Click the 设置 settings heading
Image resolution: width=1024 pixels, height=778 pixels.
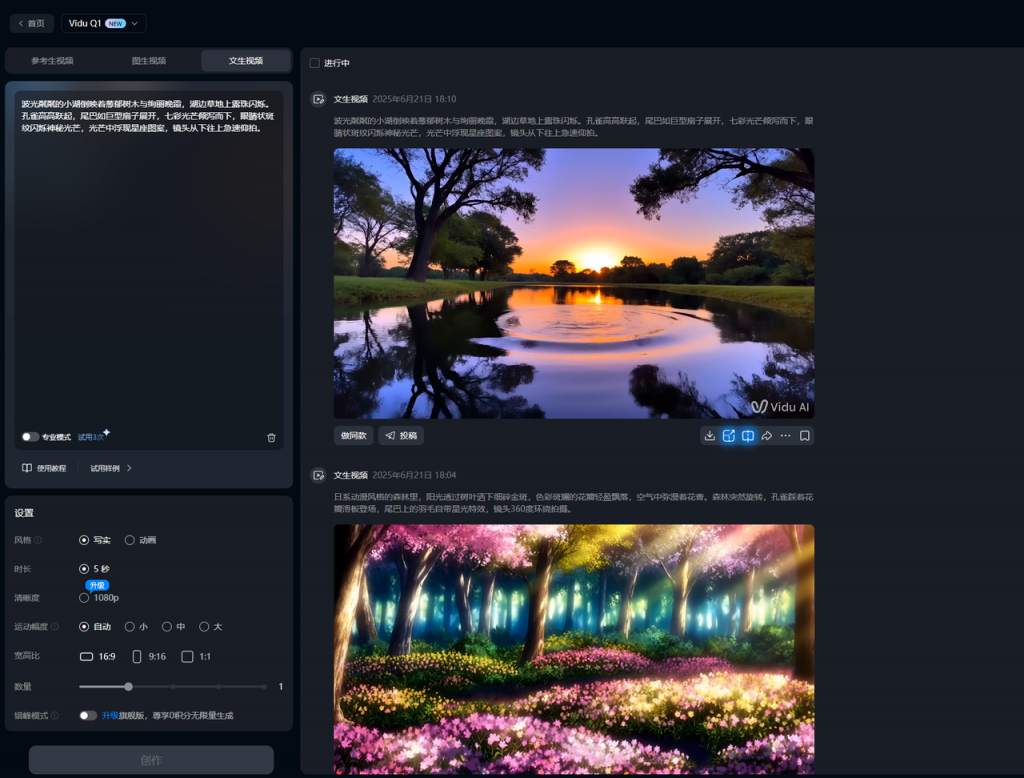point(24,513)
